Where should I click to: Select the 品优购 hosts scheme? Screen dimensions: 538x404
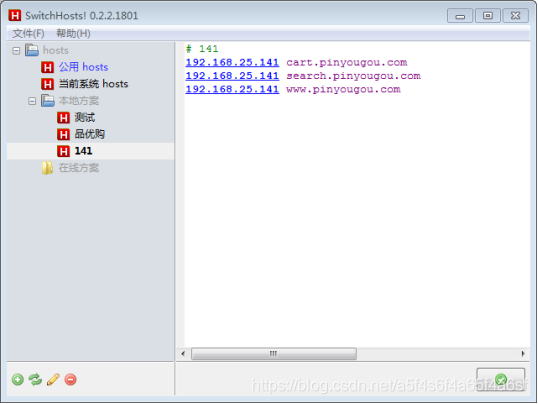click(90, 134)
